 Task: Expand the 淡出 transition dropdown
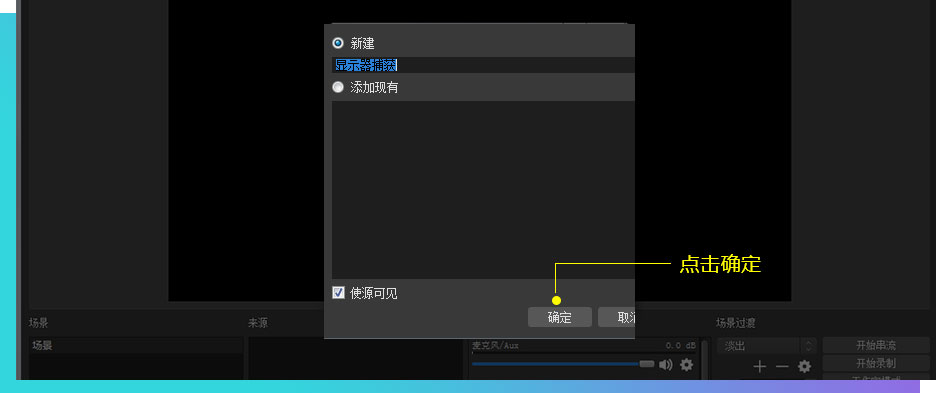click(759, 346)
